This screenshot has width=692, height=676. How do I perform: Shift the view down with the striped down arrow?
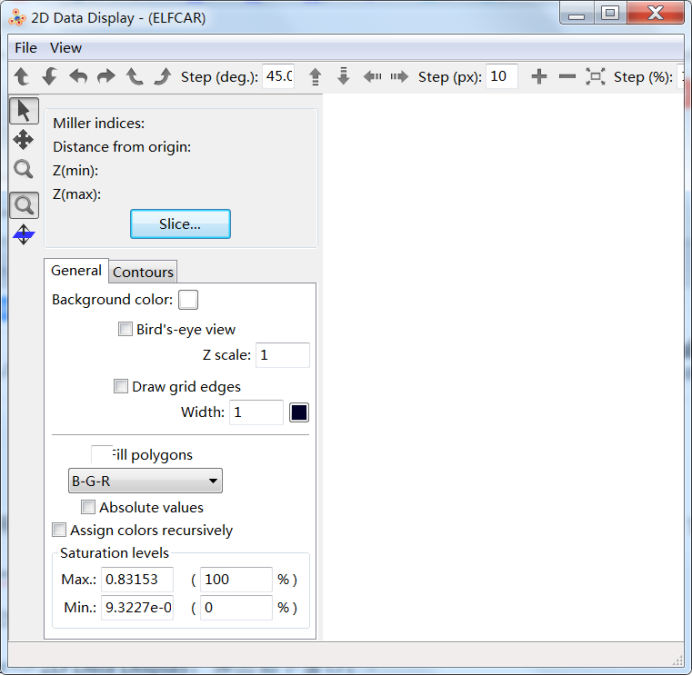pyautogui.click(x=343, y=76)
